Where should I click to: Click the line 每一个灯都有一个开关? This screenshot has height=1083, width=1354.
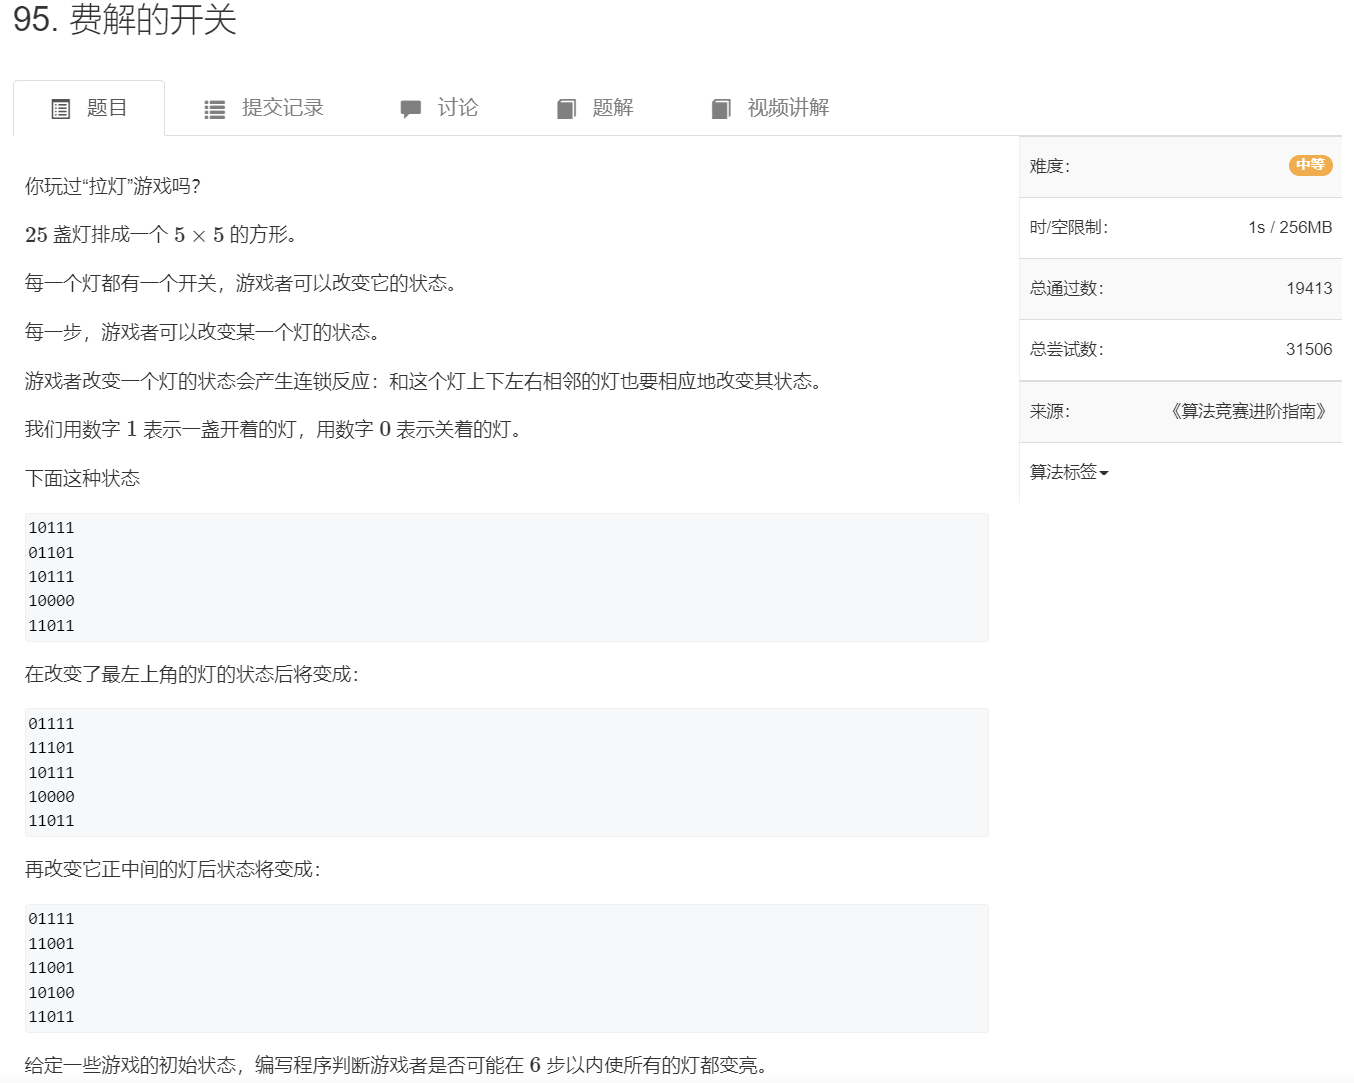pyautogui.click(x=242, y=283)
